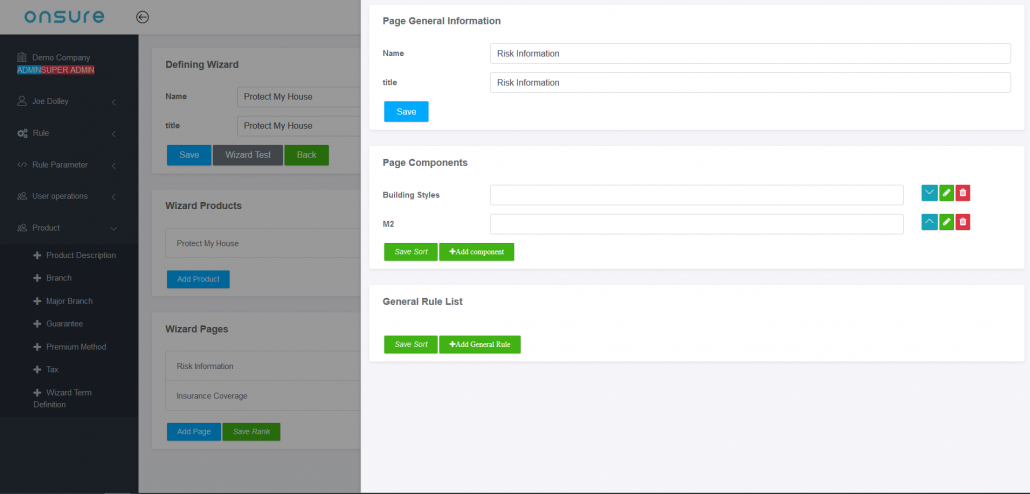Screen dimensions: 1030x494
Task: Collapse the Product sidebar section
Action: point(68,228)
